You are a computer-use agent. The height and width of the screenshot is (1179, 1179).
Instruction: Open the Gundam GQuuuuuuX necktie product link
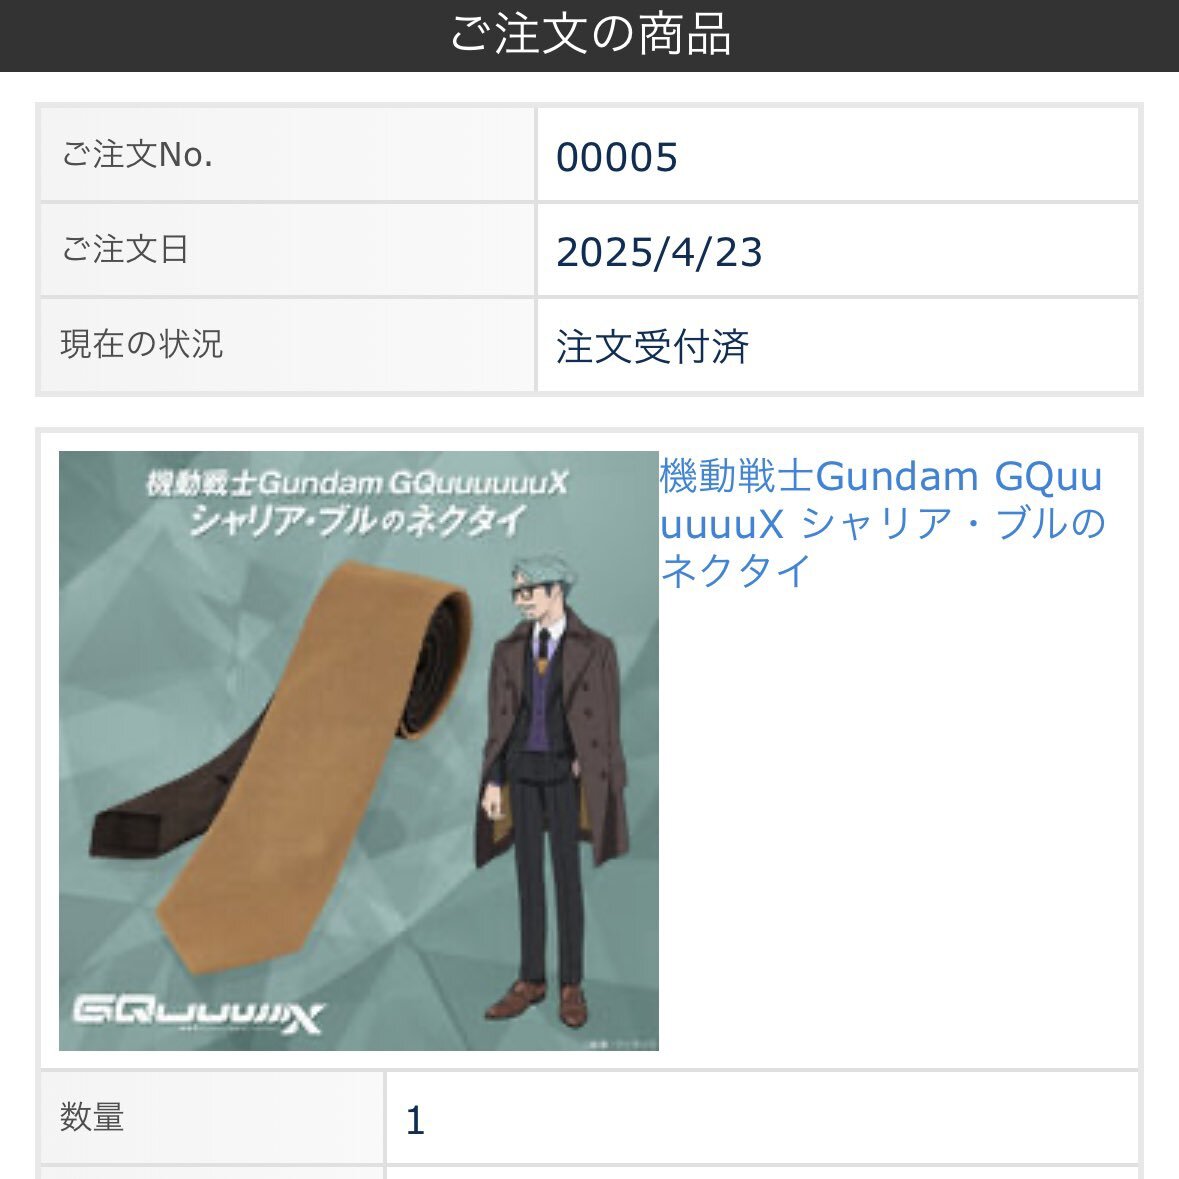[x=882, y=523]
